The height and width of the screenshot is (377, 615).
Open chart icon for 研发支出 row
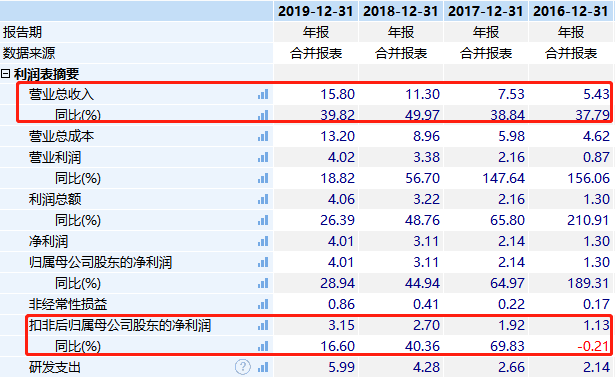tap(263, 367)
